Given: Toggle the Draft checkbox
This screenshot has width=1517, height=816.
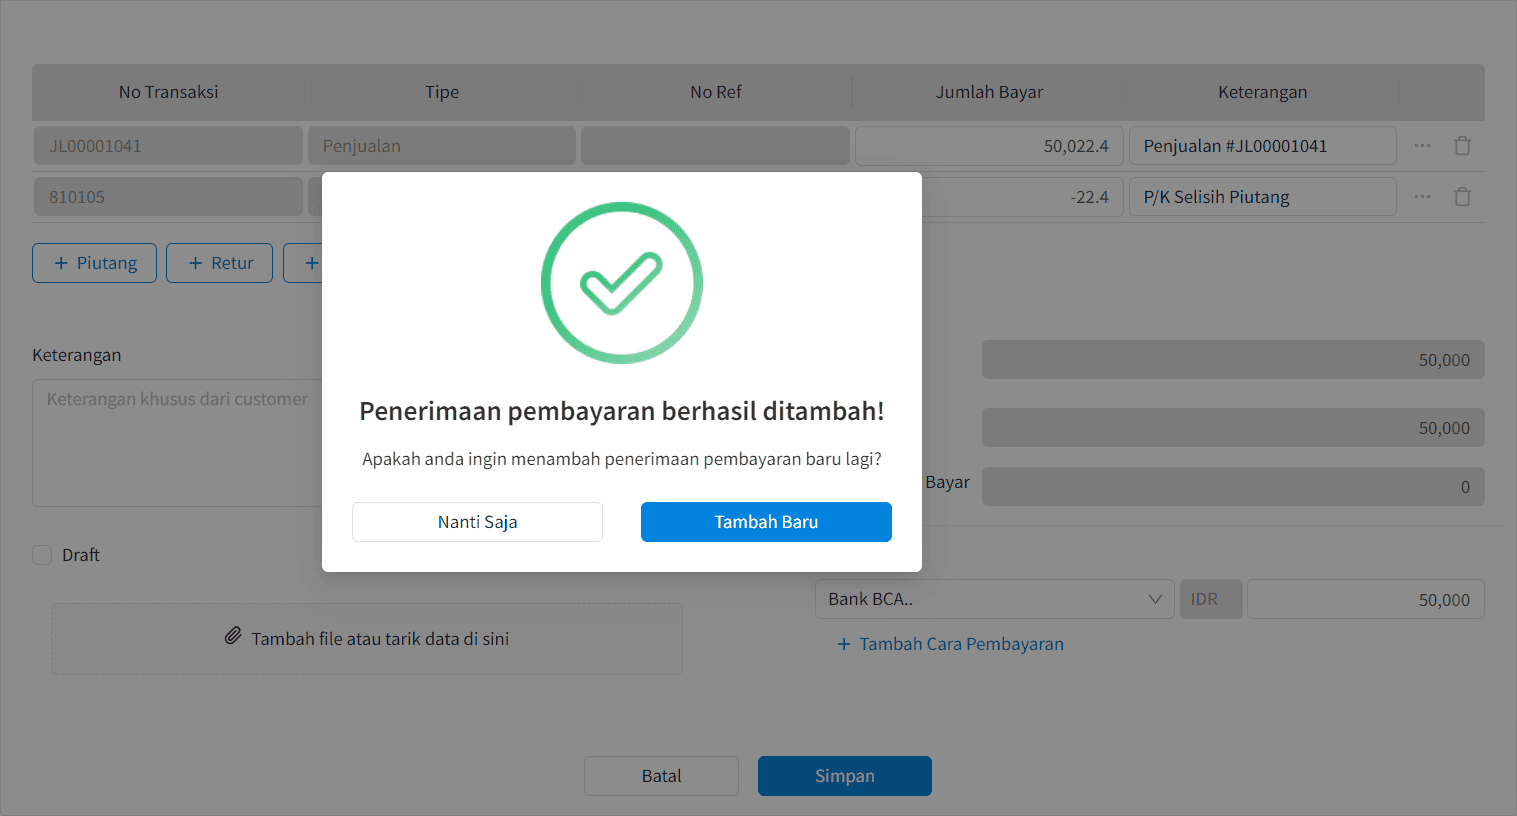Looking at the screenshot, I should [x=42, y=555].
